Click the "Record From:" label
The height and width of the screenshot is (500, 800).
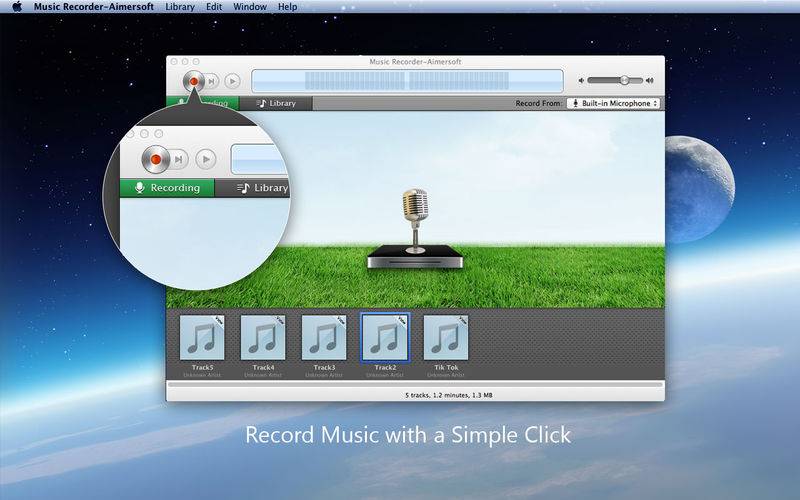tap(538, 103)
